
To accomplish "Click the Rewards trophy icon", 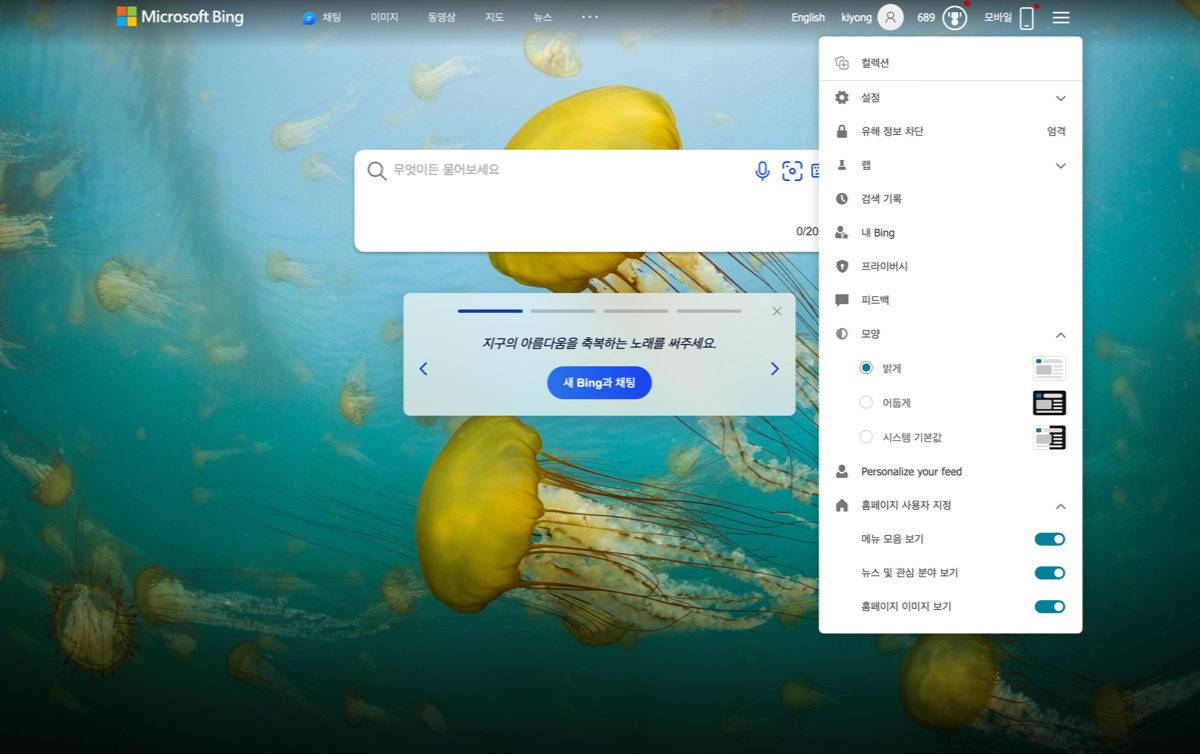I will tap(955, 18).
